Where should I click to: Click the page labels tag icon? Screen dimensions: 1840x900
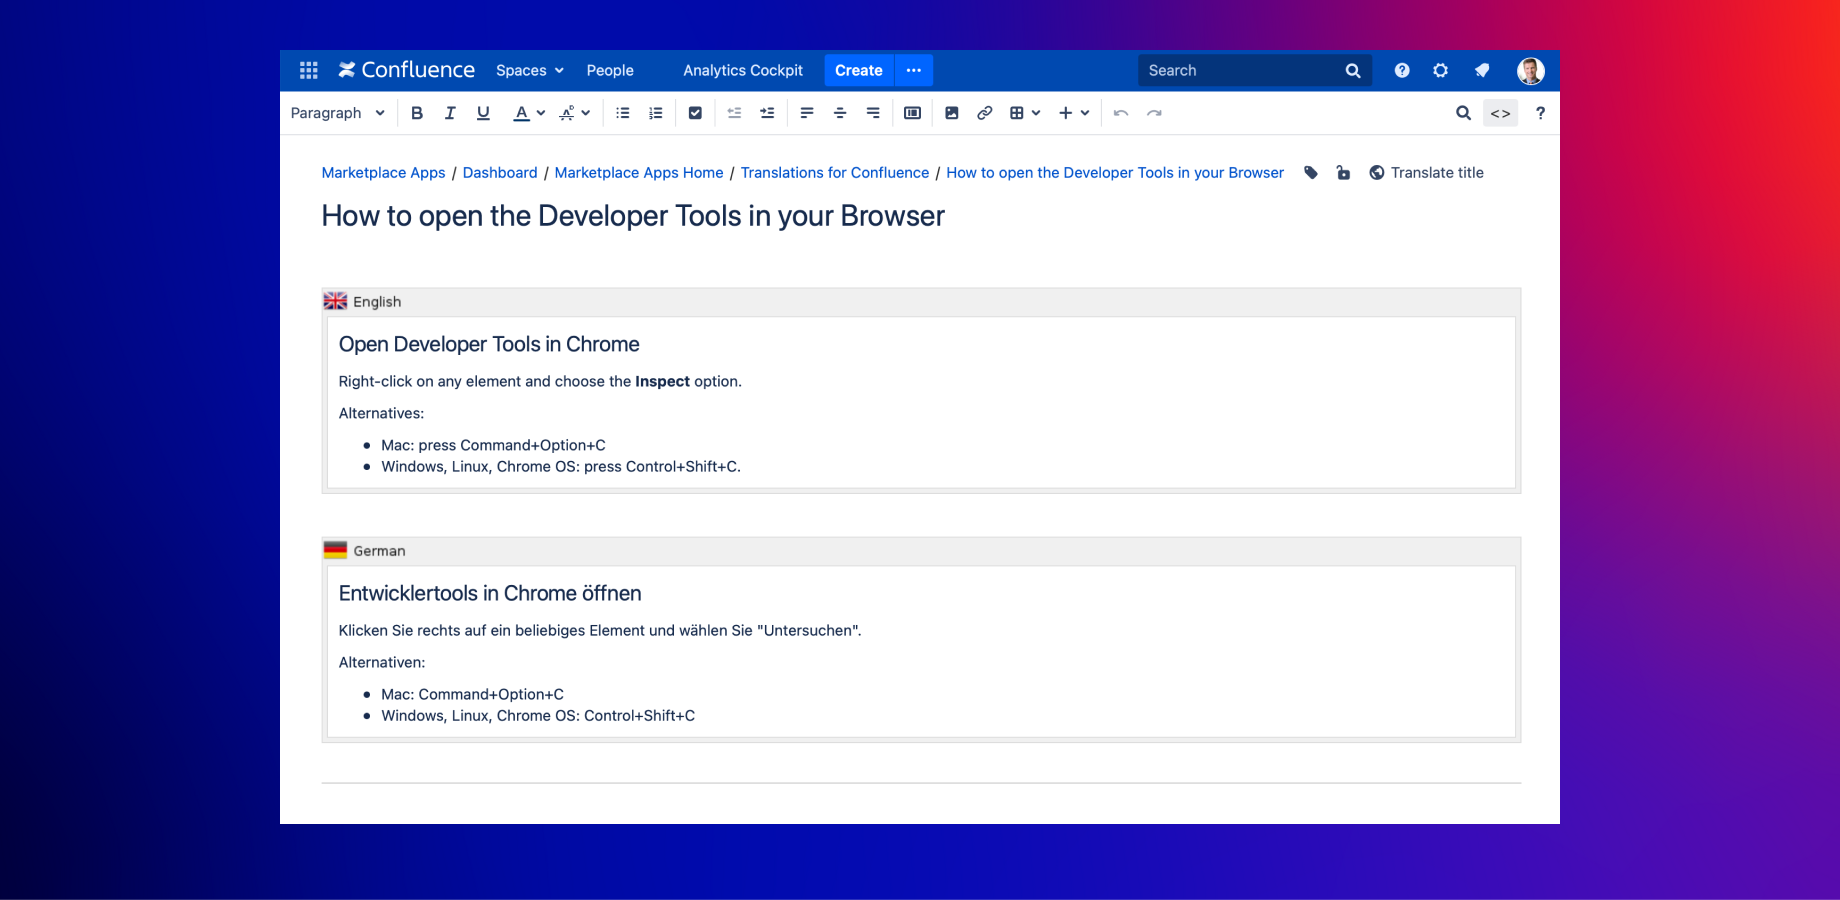(x=1311, y=173)
